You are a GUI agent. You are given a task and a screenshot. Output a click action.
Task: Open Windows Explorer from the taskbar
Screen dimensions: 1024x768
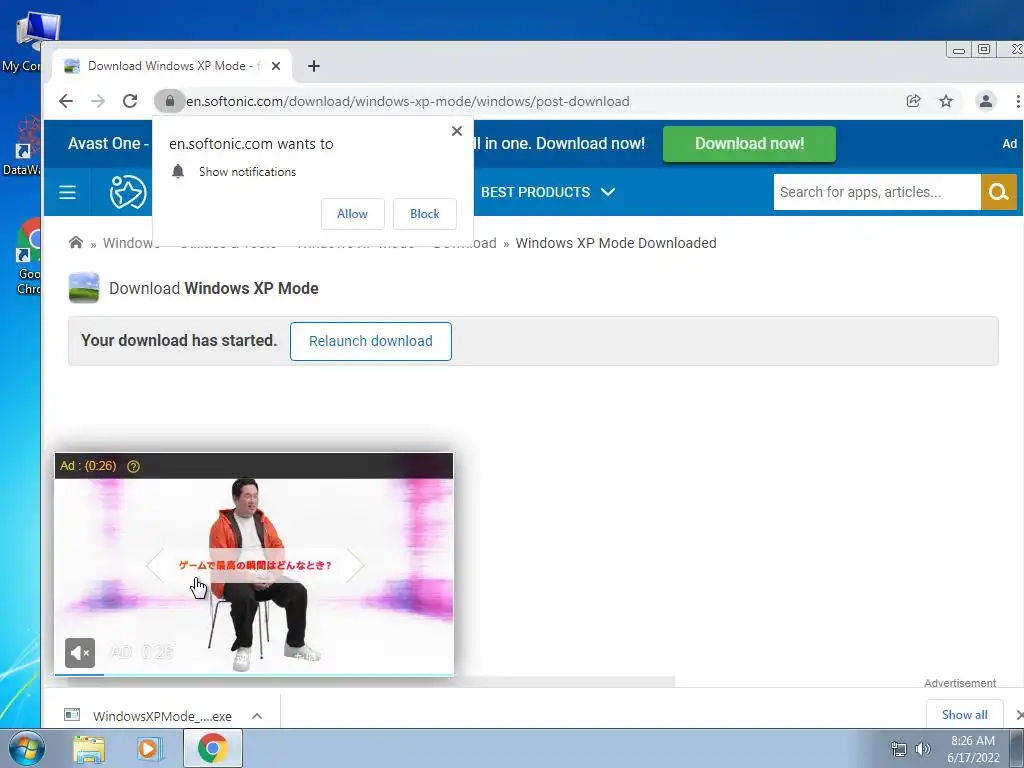89,749
